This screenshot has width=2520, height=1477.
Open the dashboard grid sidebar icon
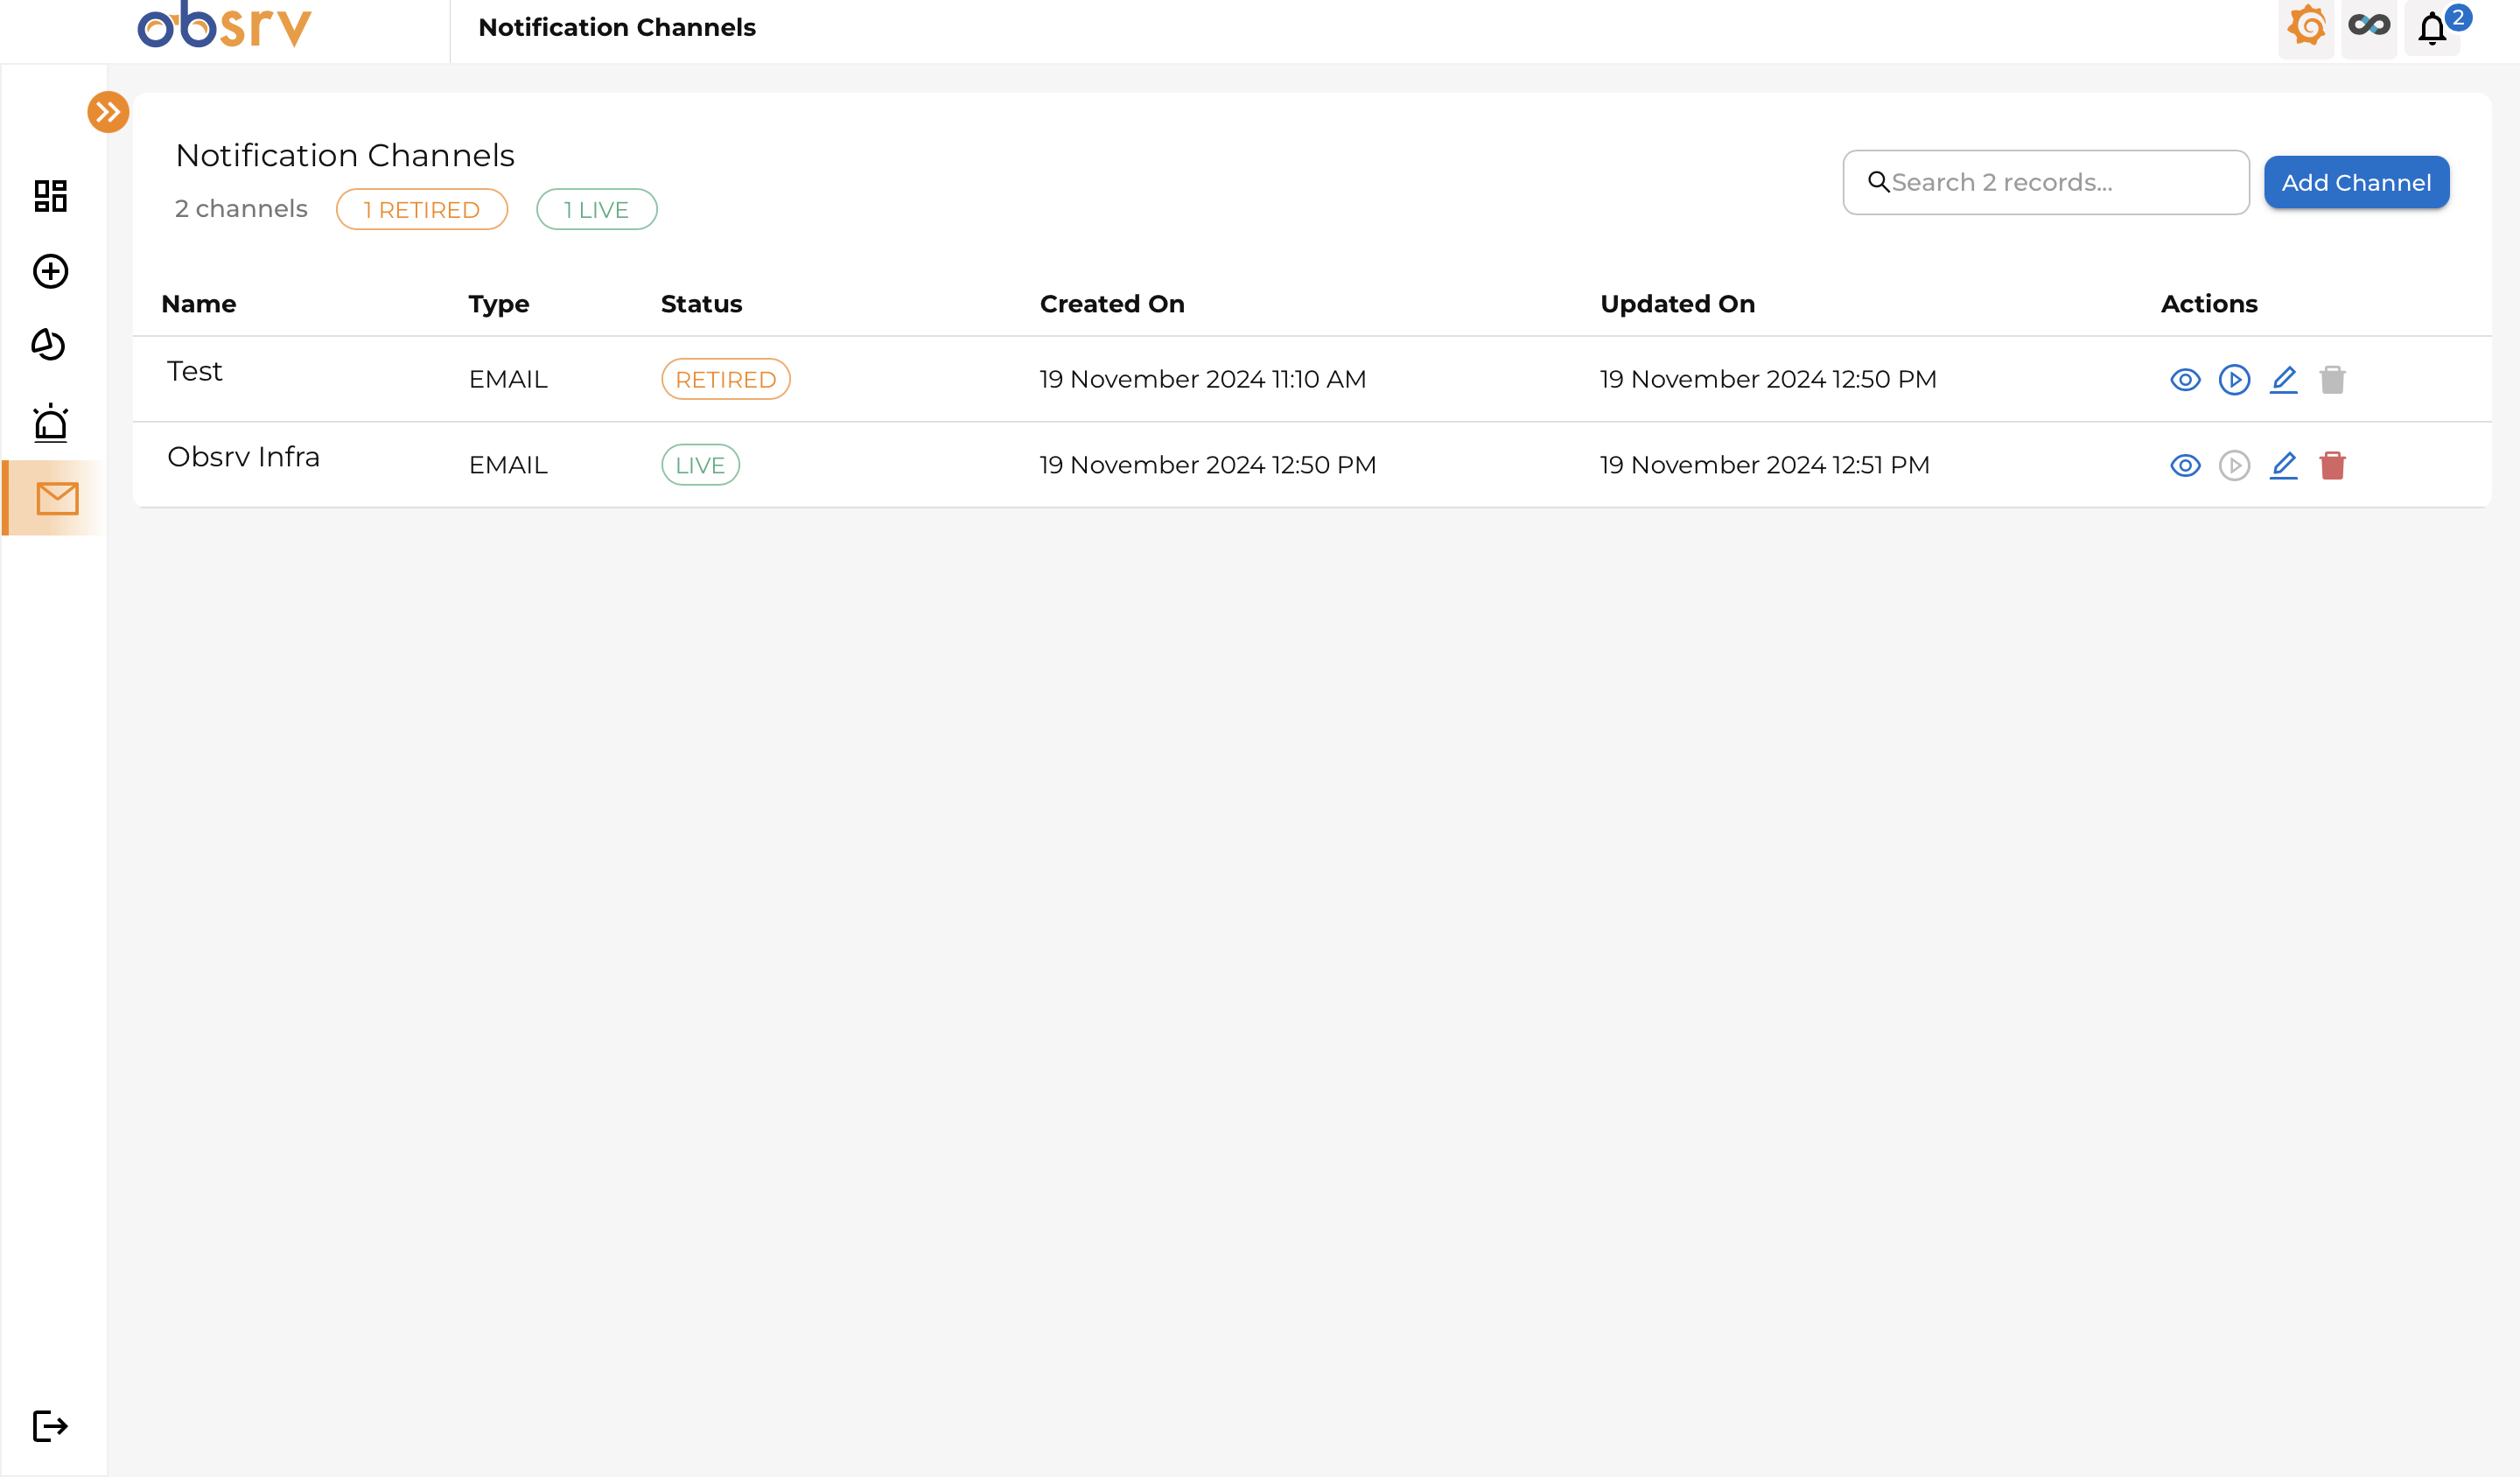click(x=50, y=196)
